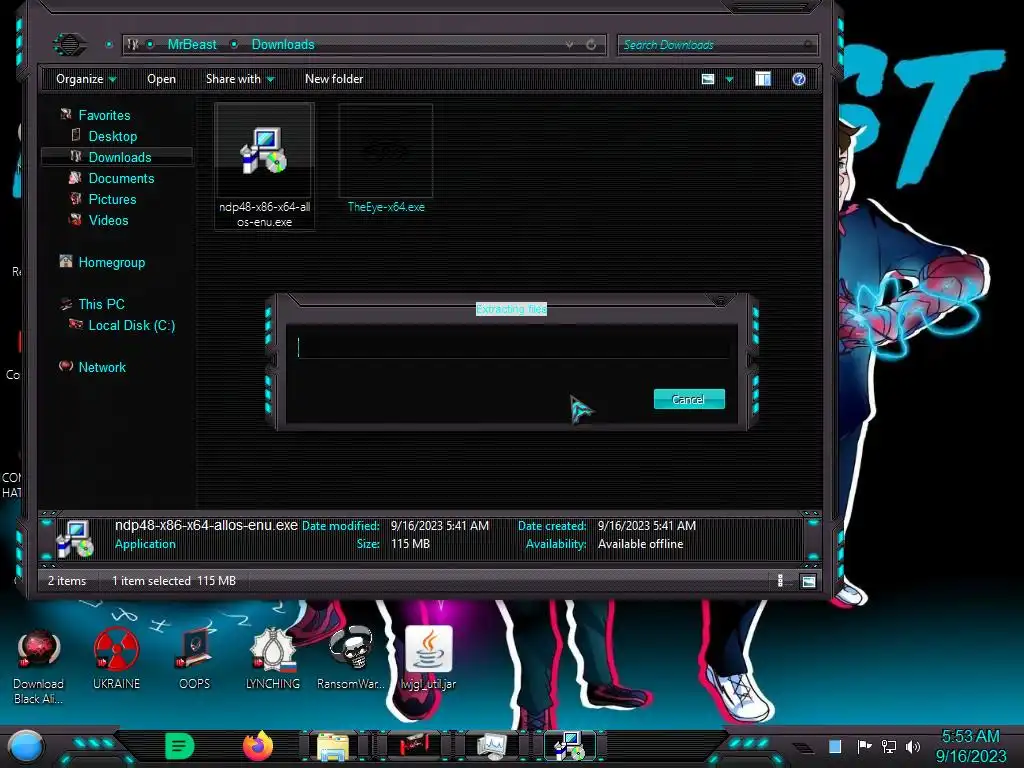Click Date modified value 9/16/2023 5:41 AM
Image resolution: width=1024 pixels, height=768 pixels.
tap(440, 526)
